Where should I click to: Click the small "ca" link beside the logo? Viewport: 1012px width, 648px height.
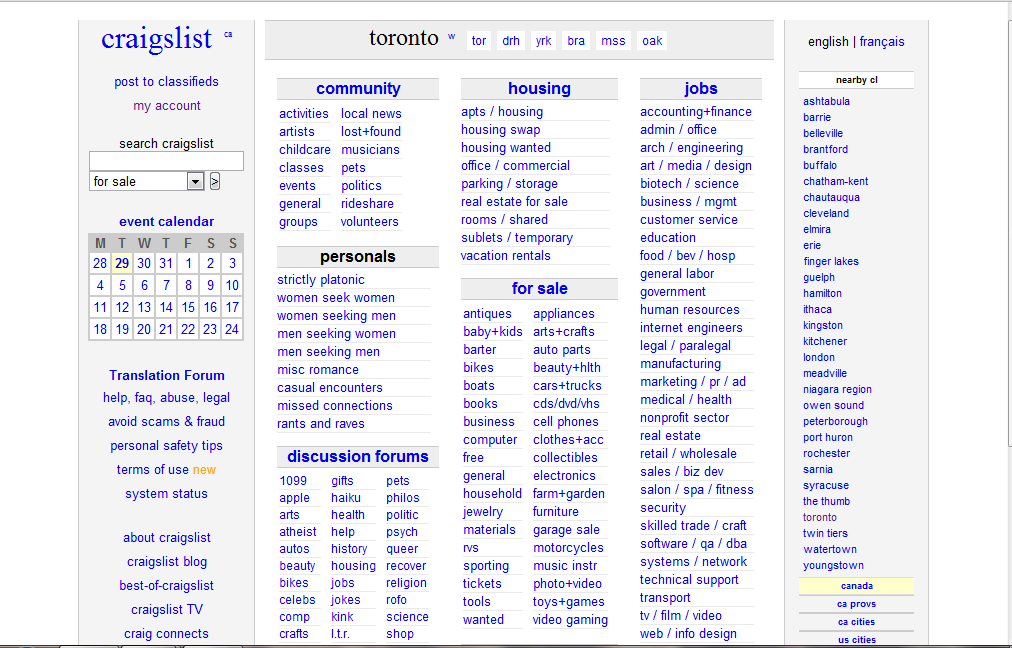click(x=228, y=34)
